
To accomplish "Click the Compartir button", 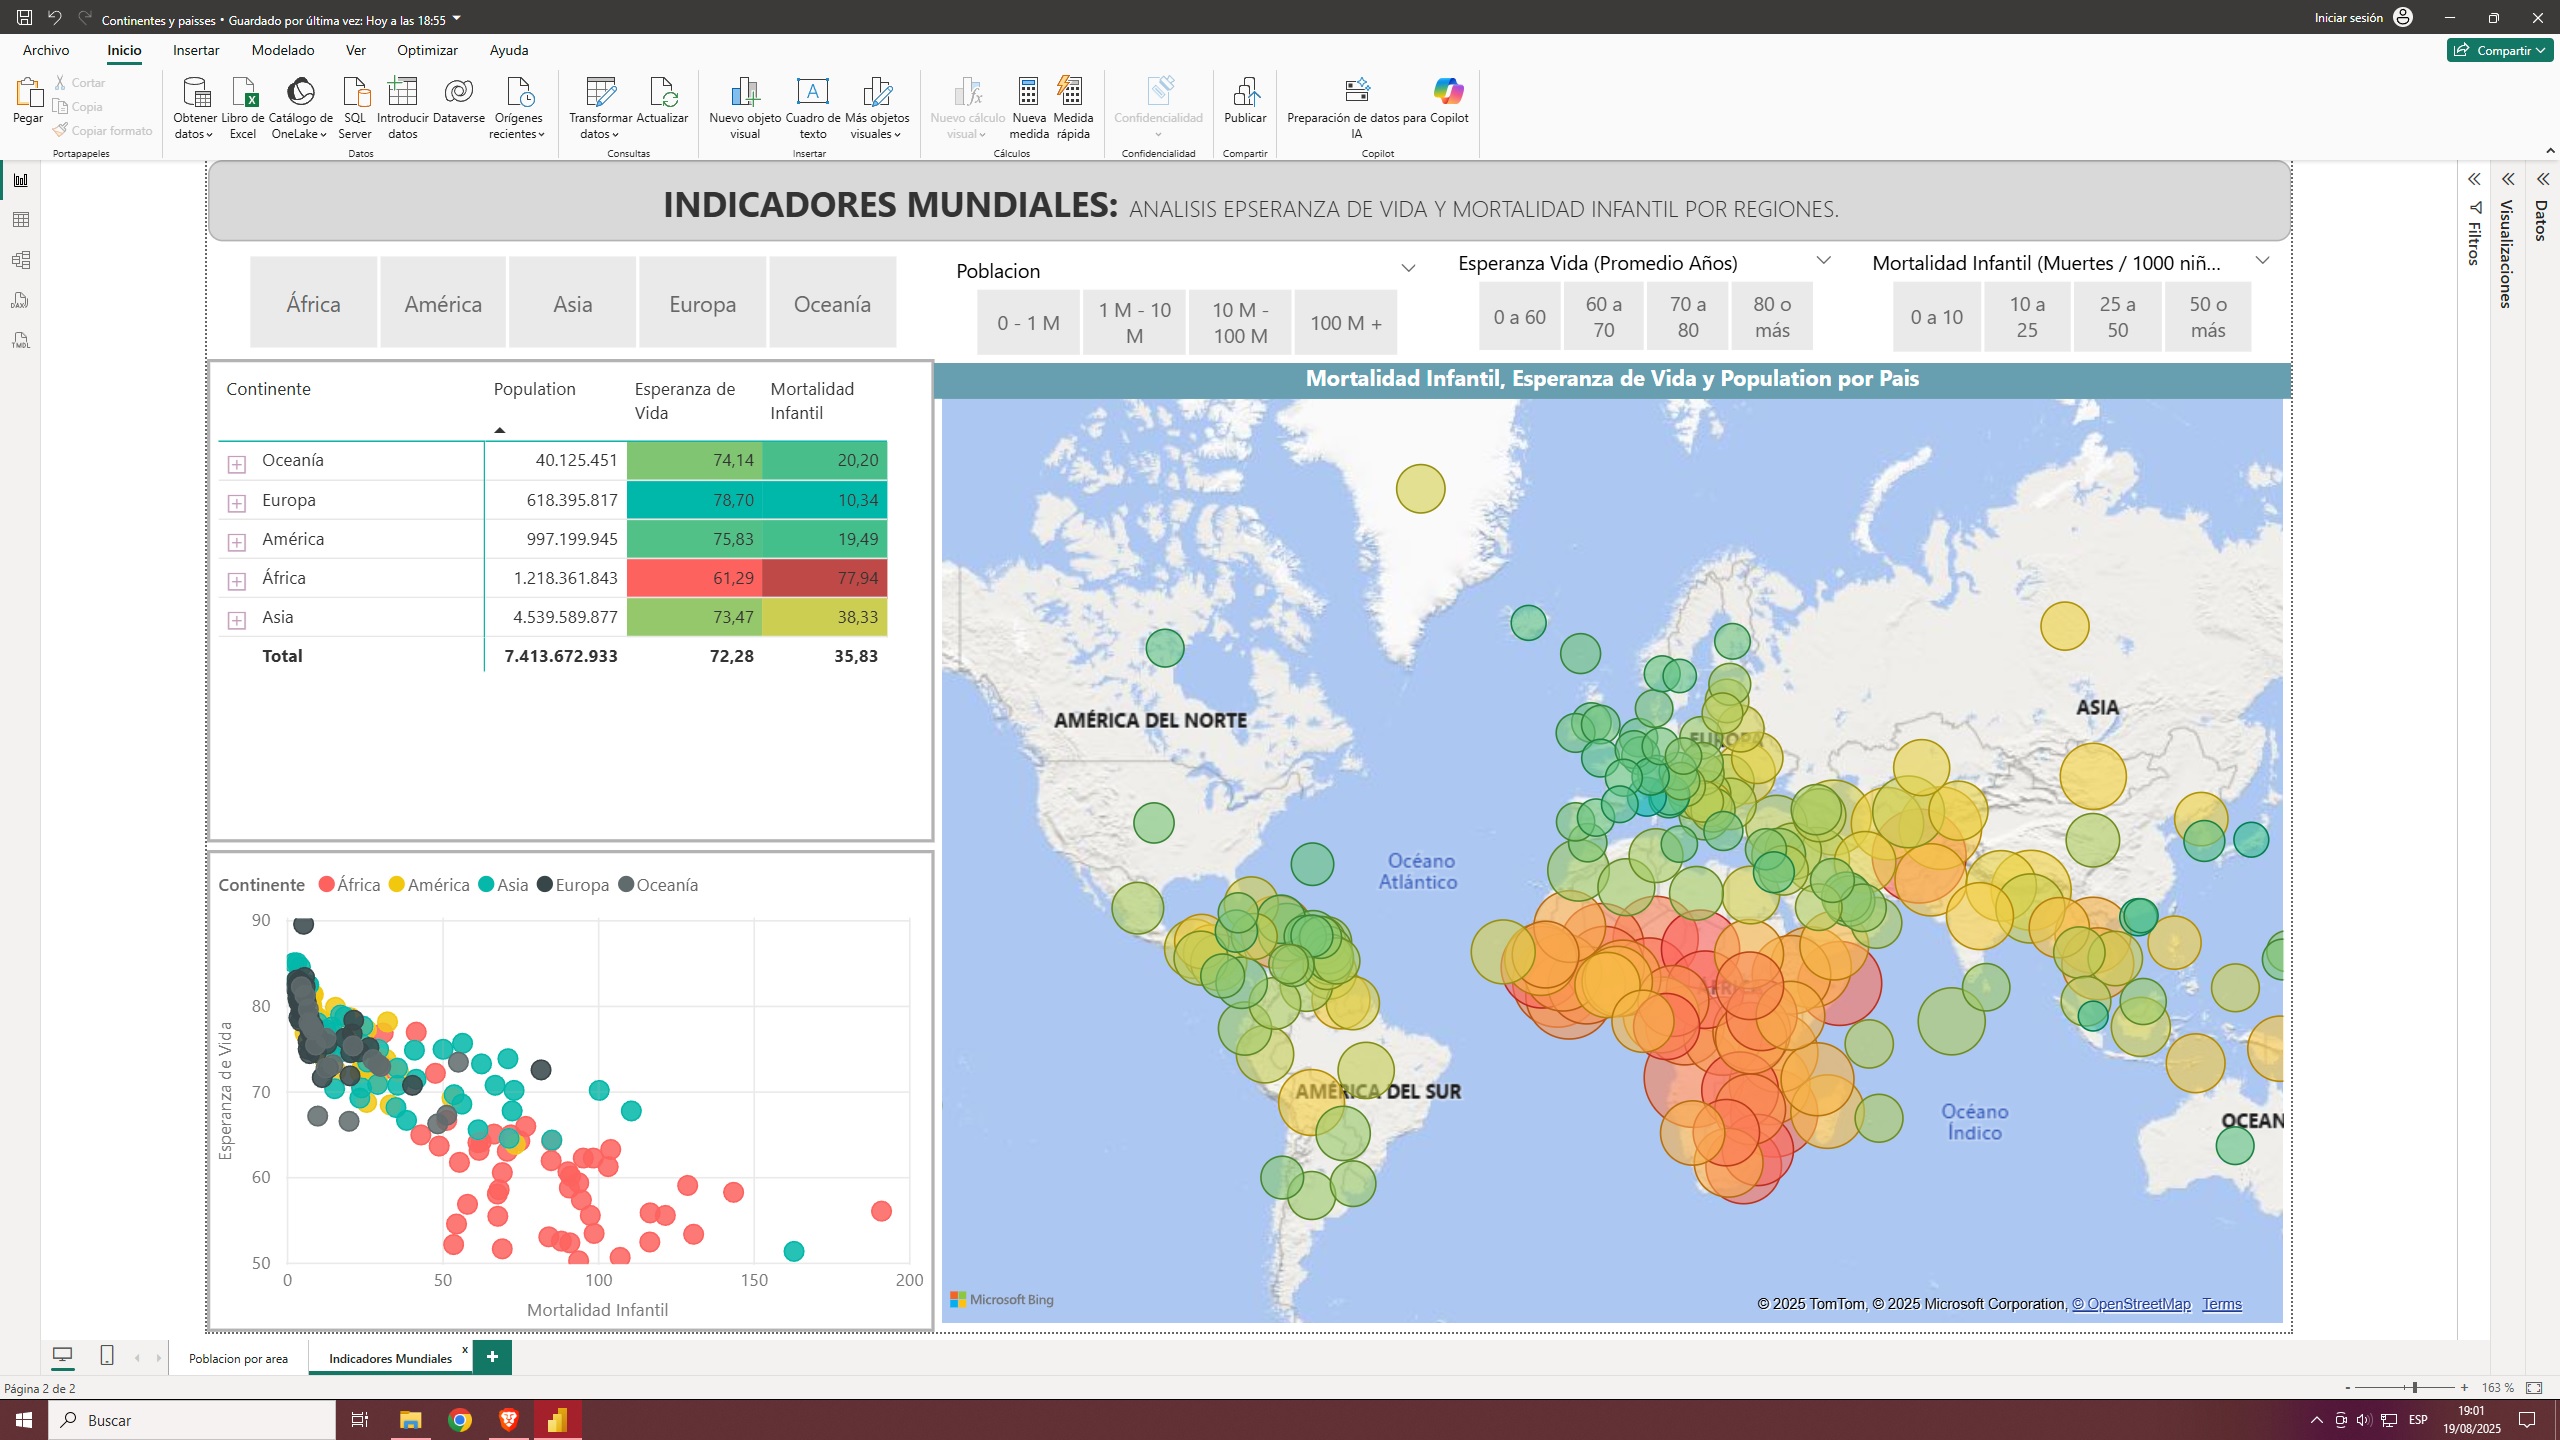I will 2498,50.
